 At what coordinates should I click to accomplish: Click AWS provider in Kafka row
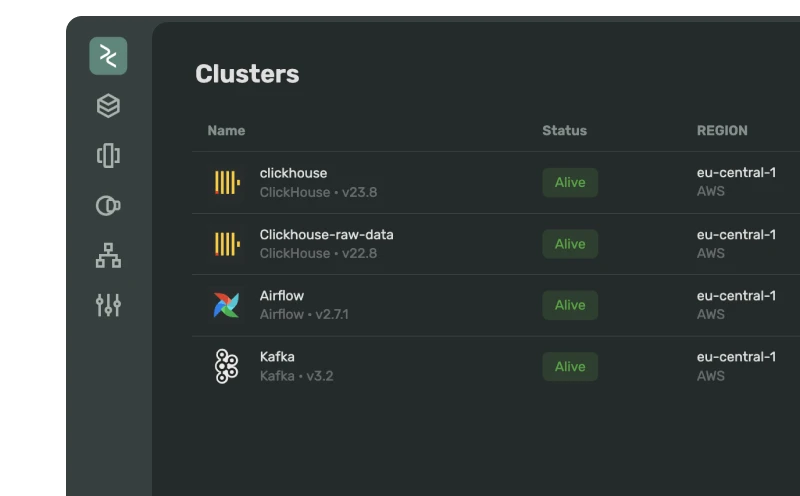coord(711,376)
